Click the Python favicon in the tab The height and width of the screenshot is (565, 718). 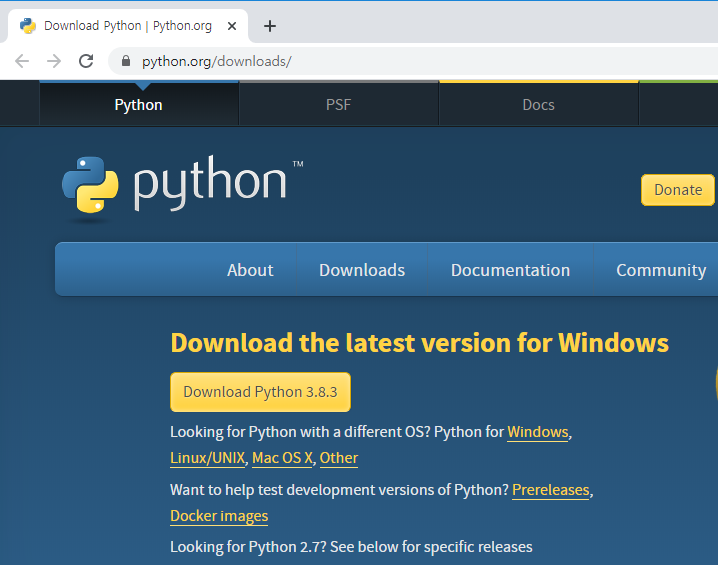point(28,26)
